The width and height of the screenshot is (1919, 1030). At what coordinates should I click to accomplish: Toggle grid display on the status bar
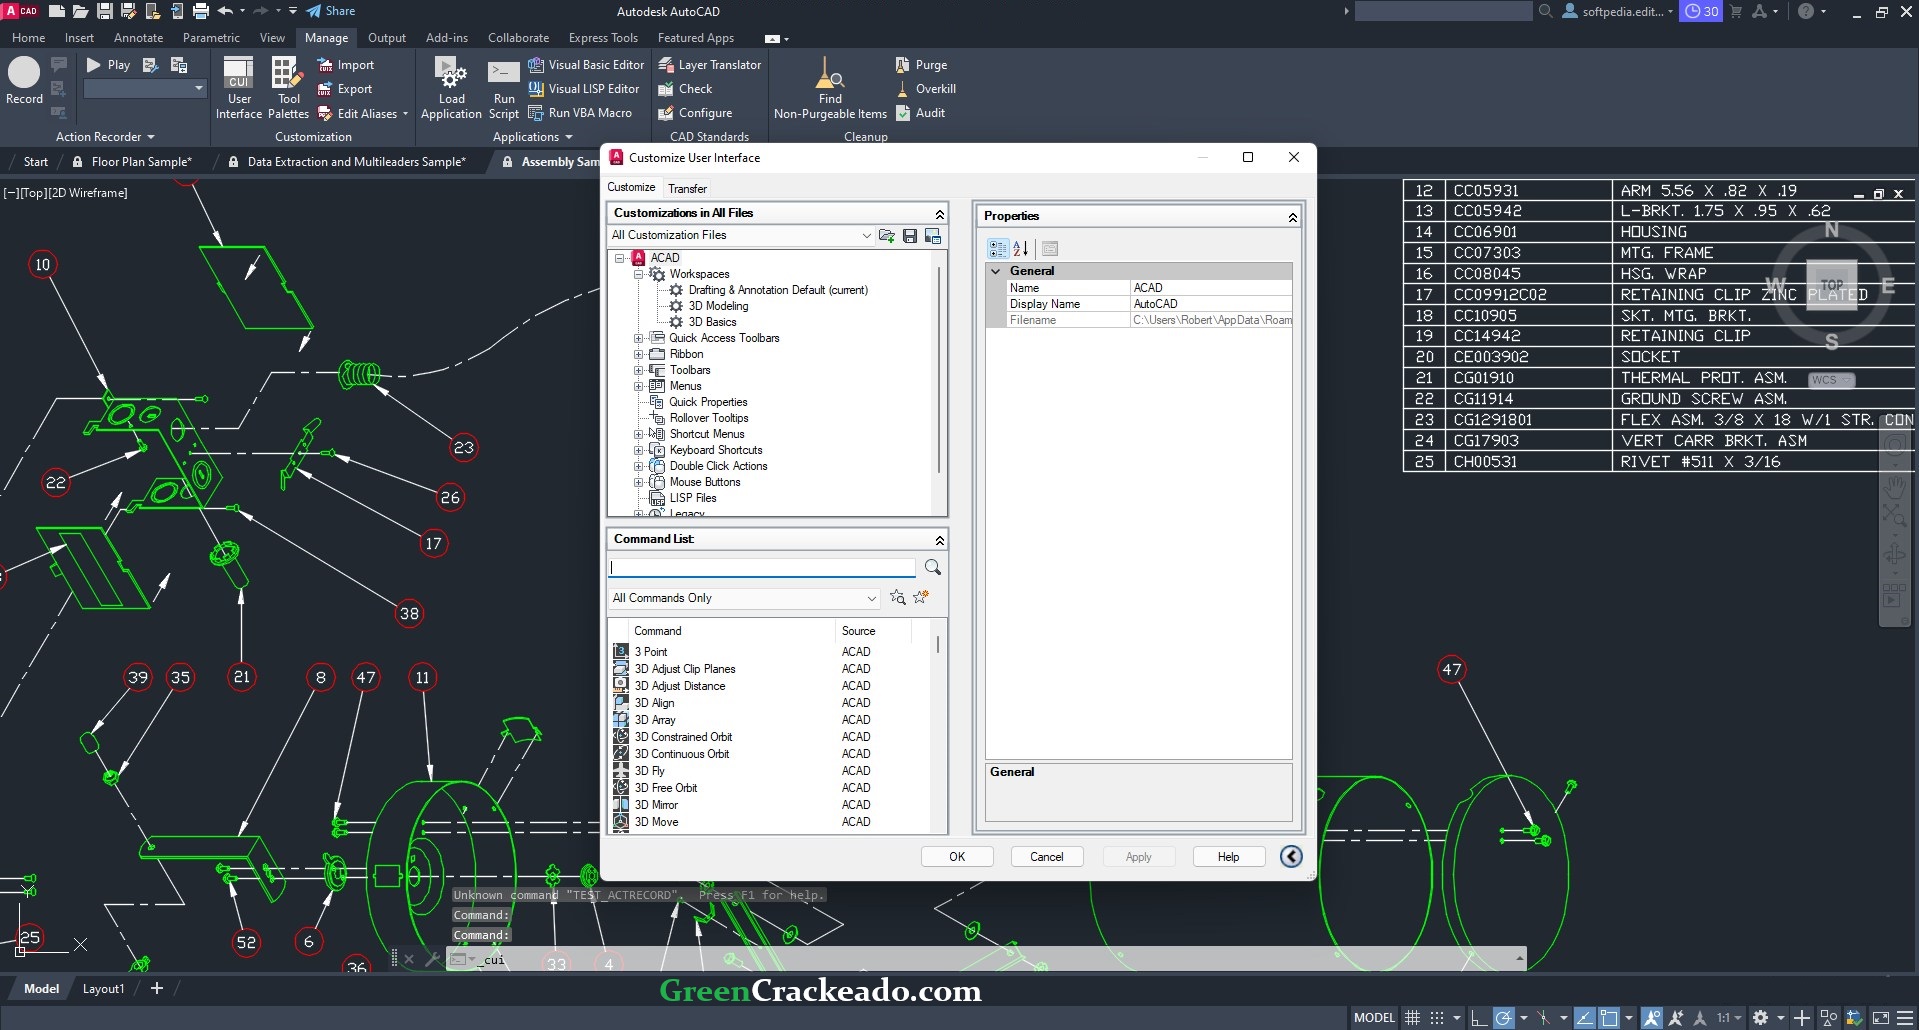(1412, 1017)
